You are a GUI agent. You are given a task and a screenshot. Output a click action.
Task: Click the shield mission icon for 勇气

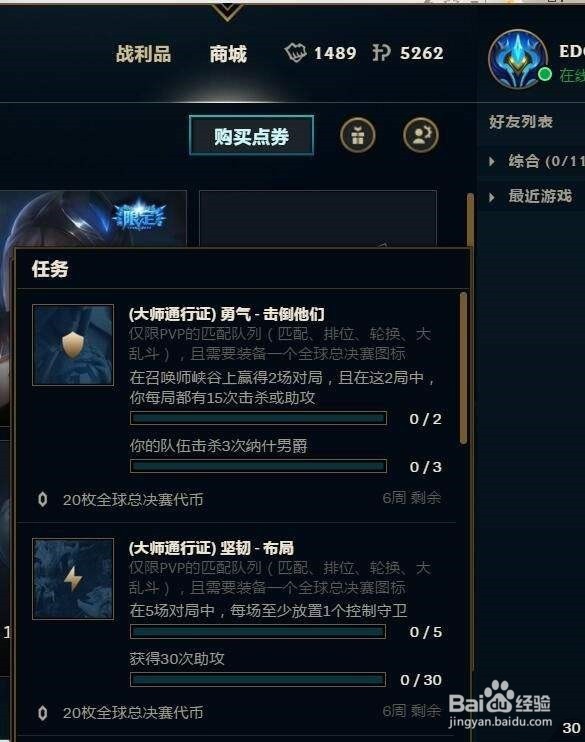tap(73, 345)
